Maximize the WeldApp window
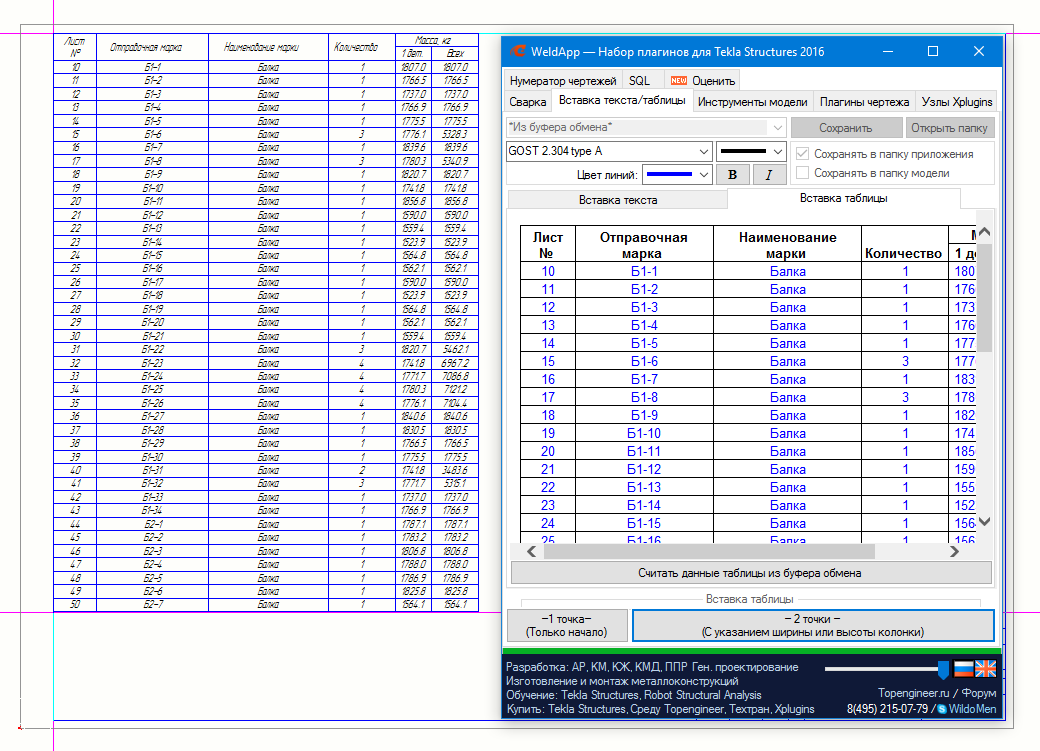This screenshot has height=751, width=1040. (932, 51)
